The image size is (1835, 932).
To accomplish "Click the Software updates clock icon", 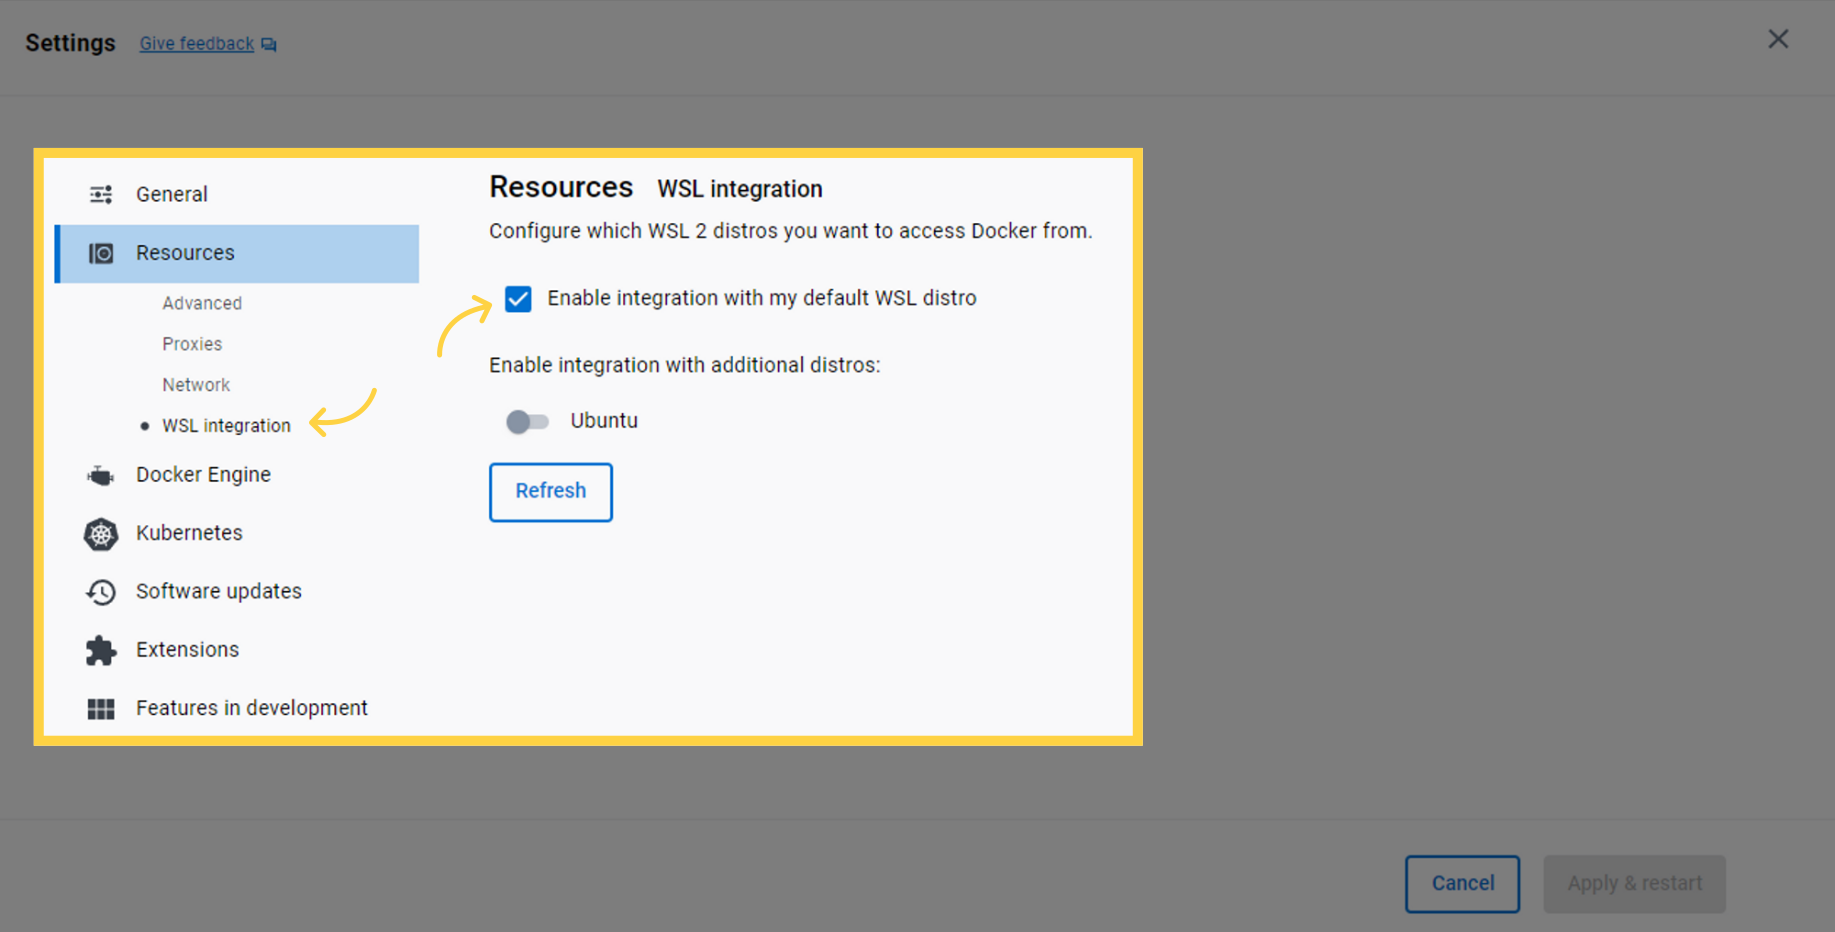I will [x=101, y=592].
